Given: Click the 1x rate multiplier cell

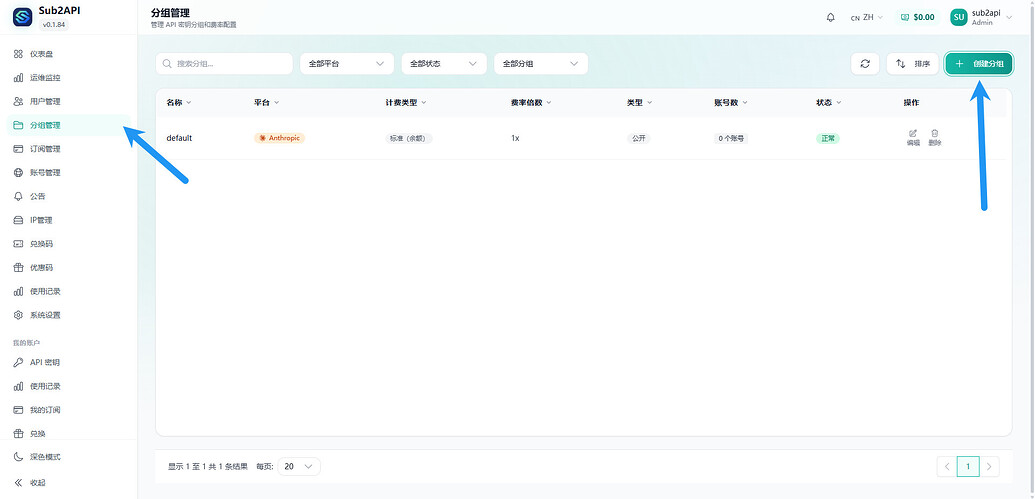Looking at the screenshot, I should coord(515,139).
